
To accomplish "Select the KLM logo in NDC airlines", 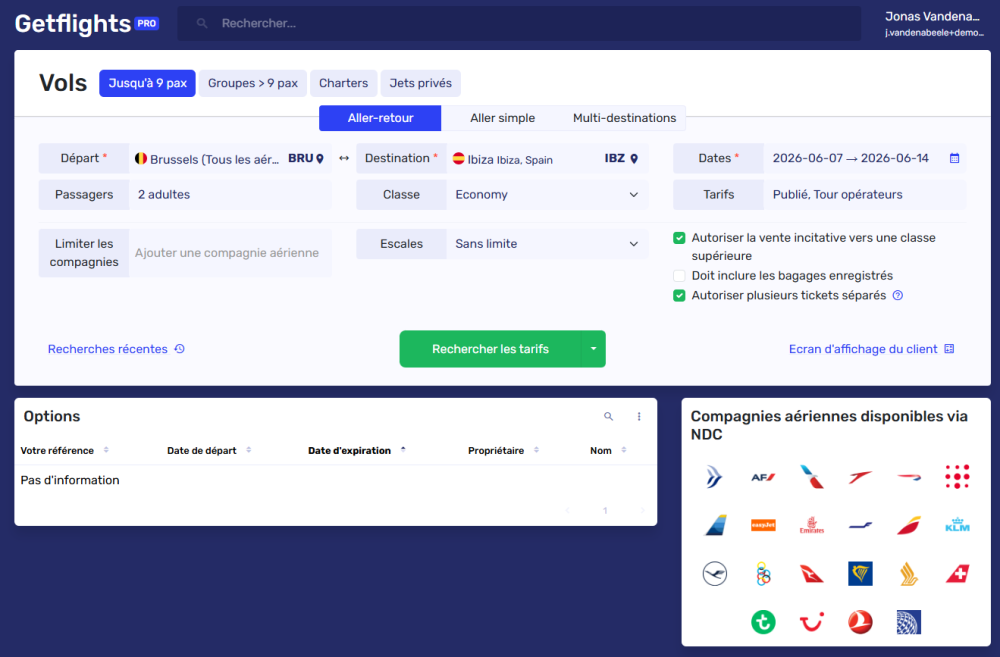I will [957, 525].
